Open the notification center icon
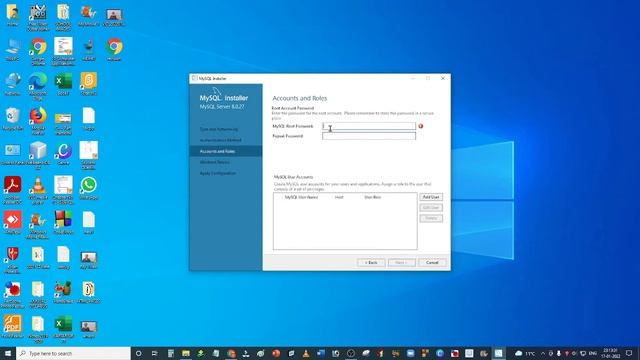The width and height of the screenshot is (640, 360). [x=629, y=353]
